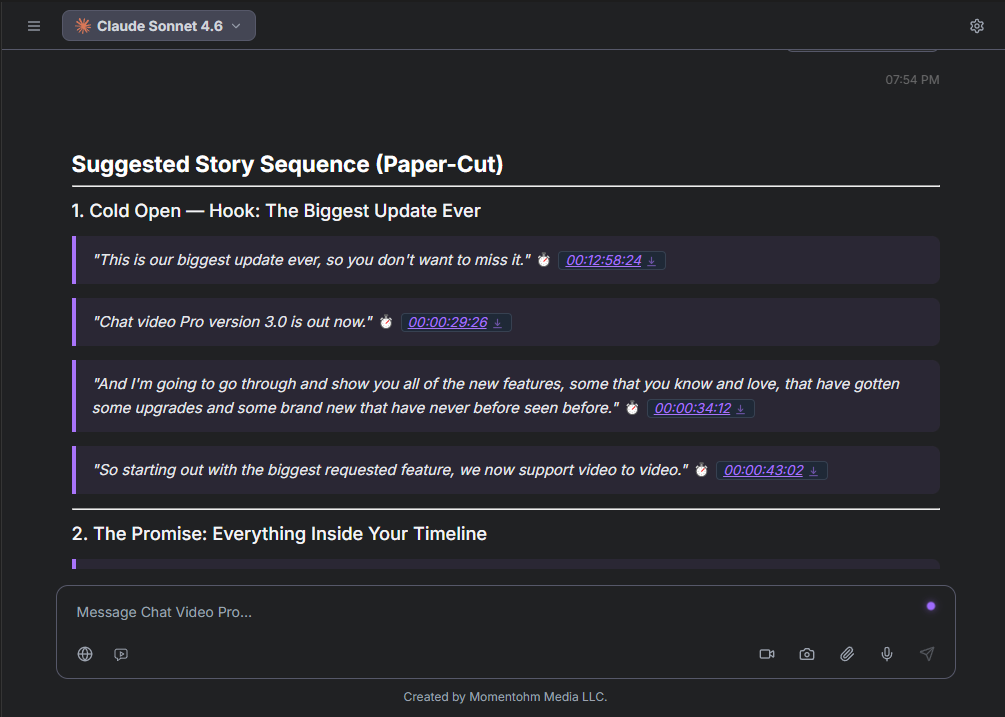Click stopwatch icon beside 00:00:29:26
The image size is (1005, 717).
386,322
